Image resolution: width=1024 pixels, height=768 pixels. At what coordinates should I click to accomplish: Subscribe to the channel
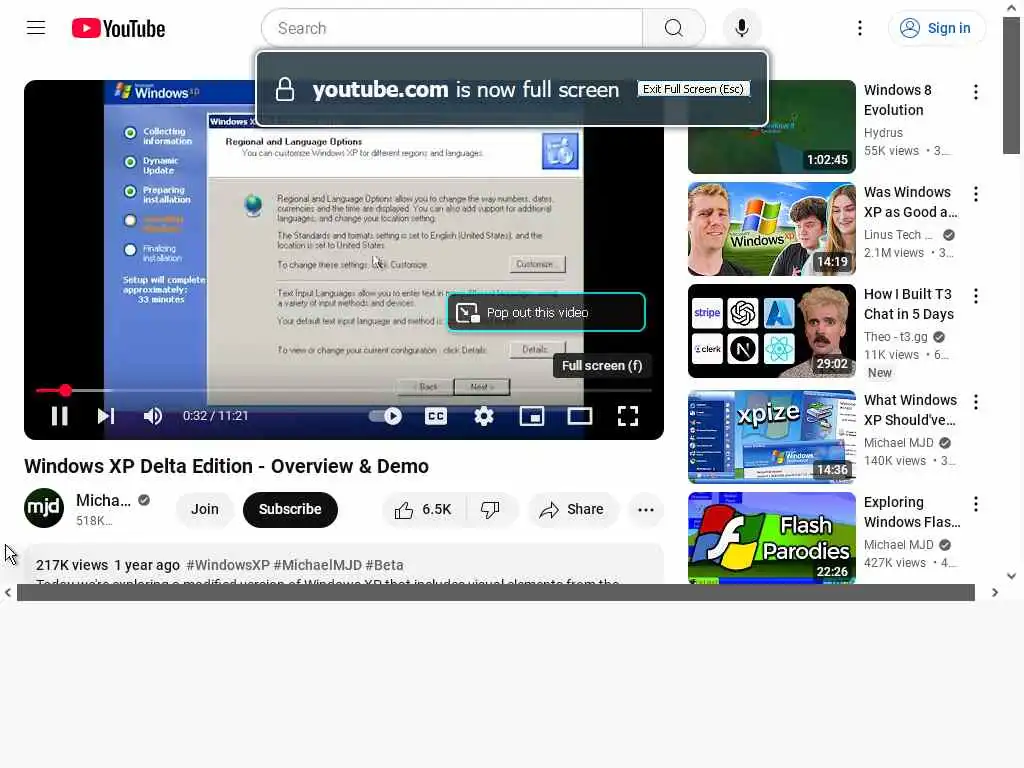click(x=290, y=509)
